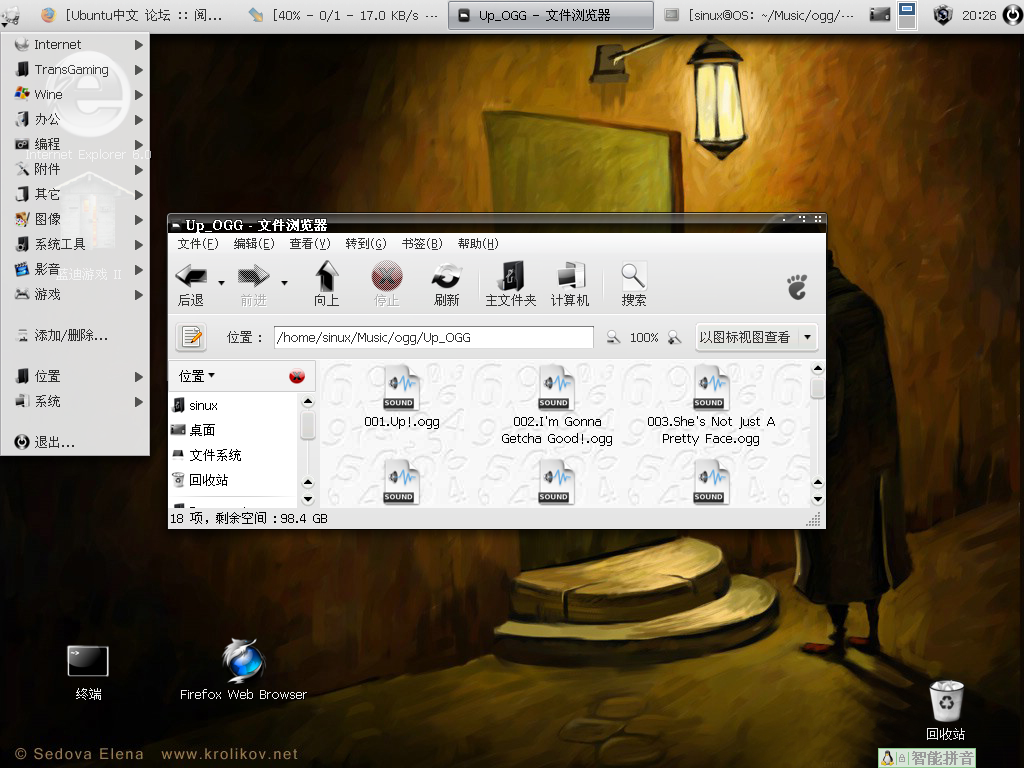Click the red 停止 stop icon
Screen dimensions: 1024x768
click(387, 277)
